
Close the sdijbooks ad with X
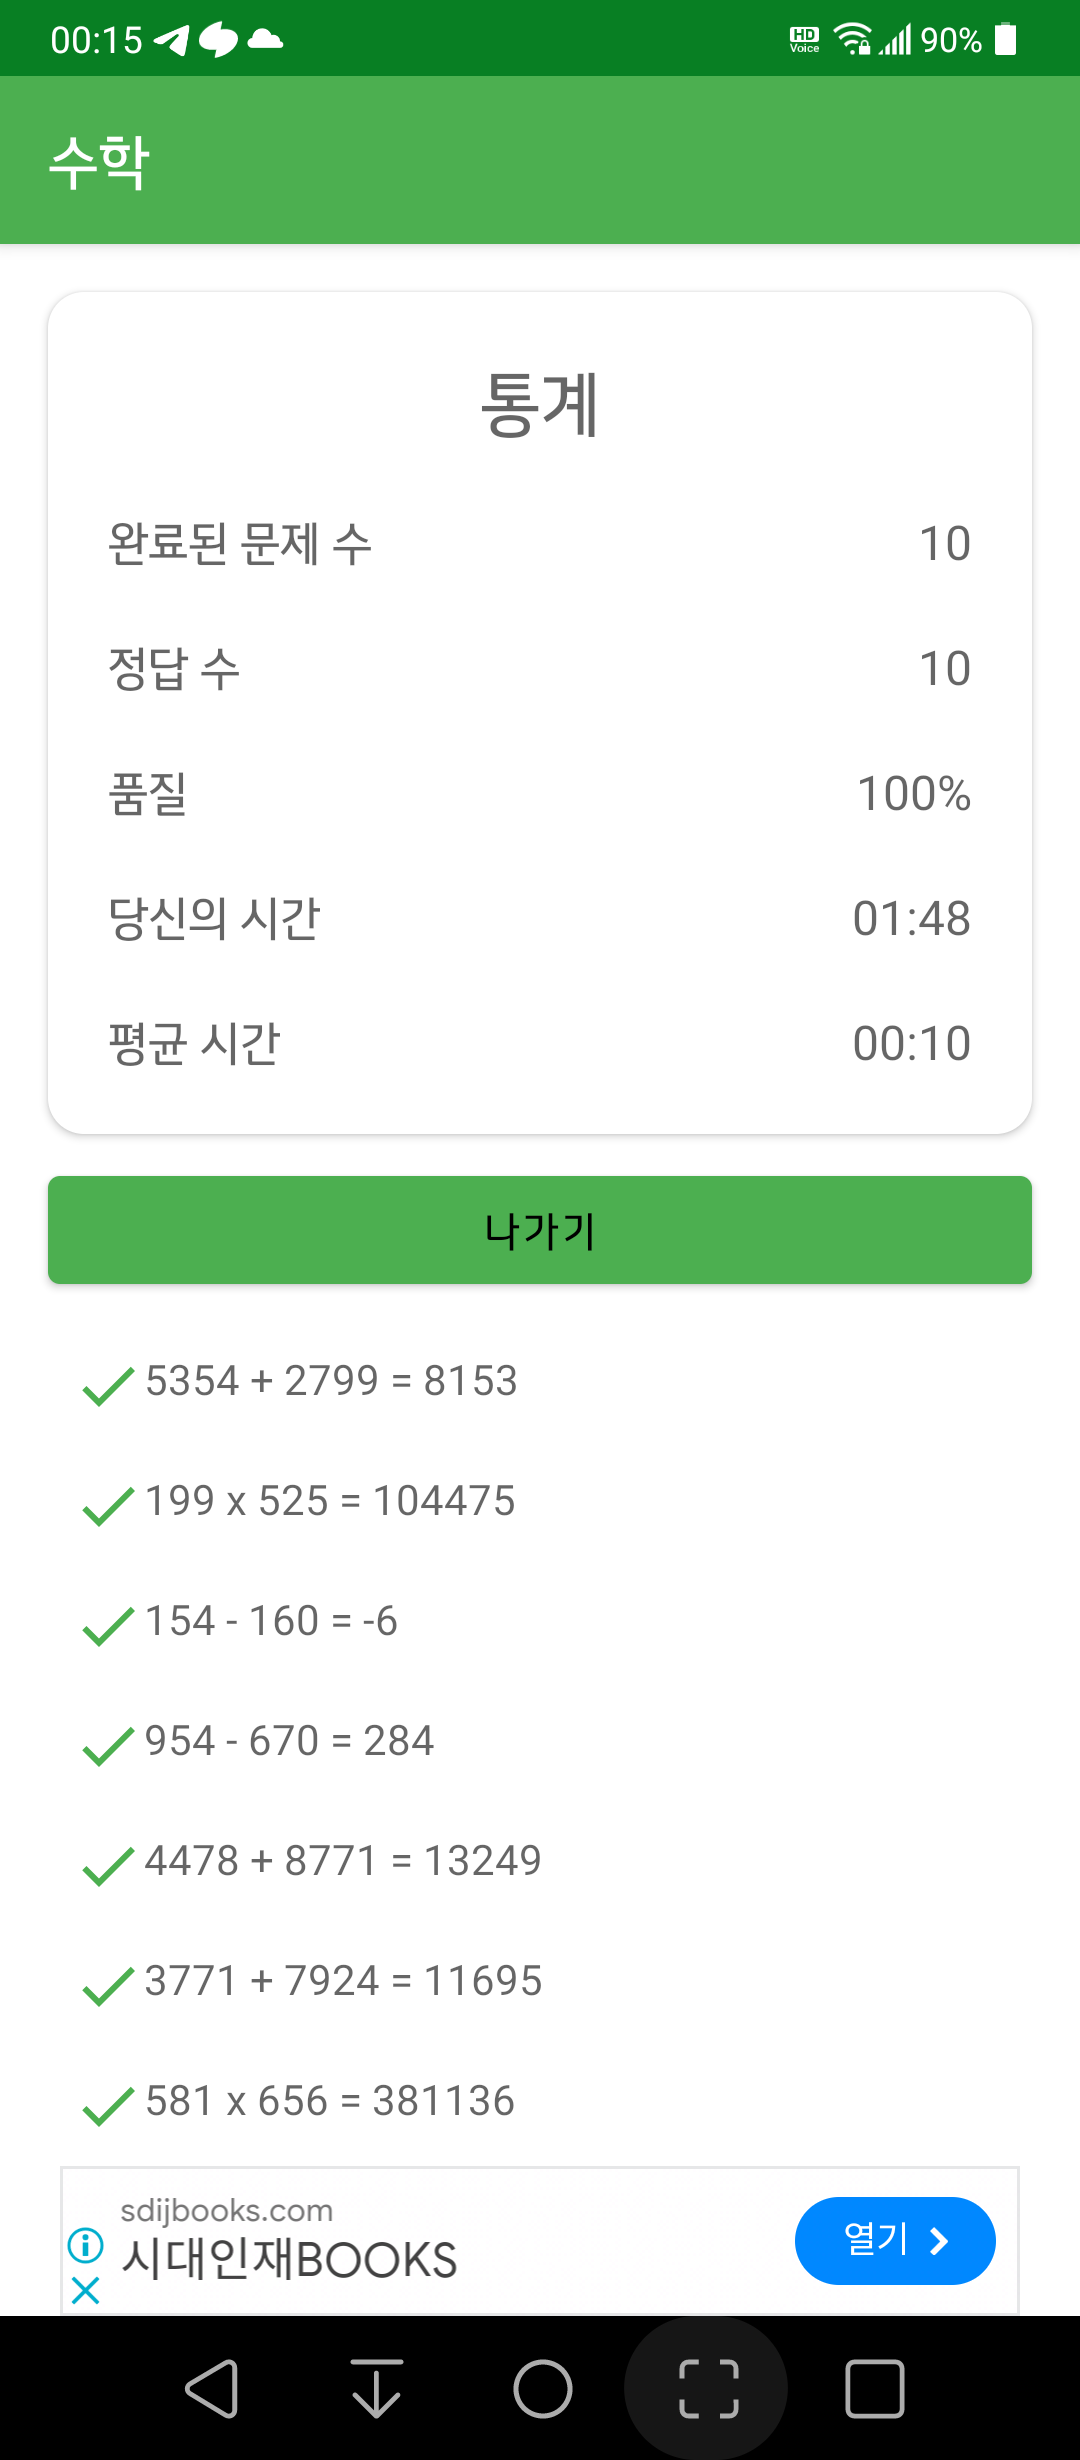point(86,2290)
